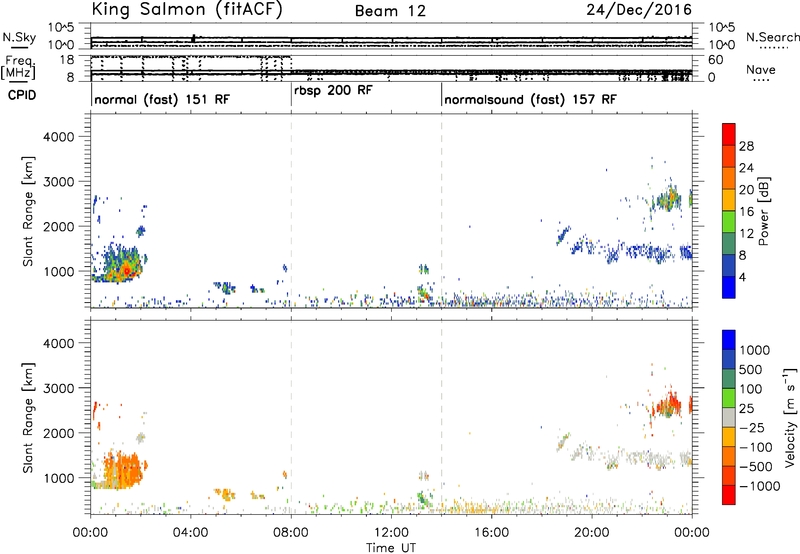Click the '12:00' time axis tick label
Image resolution: width=800 pixels, height=554 pixels.
[391, 533]
